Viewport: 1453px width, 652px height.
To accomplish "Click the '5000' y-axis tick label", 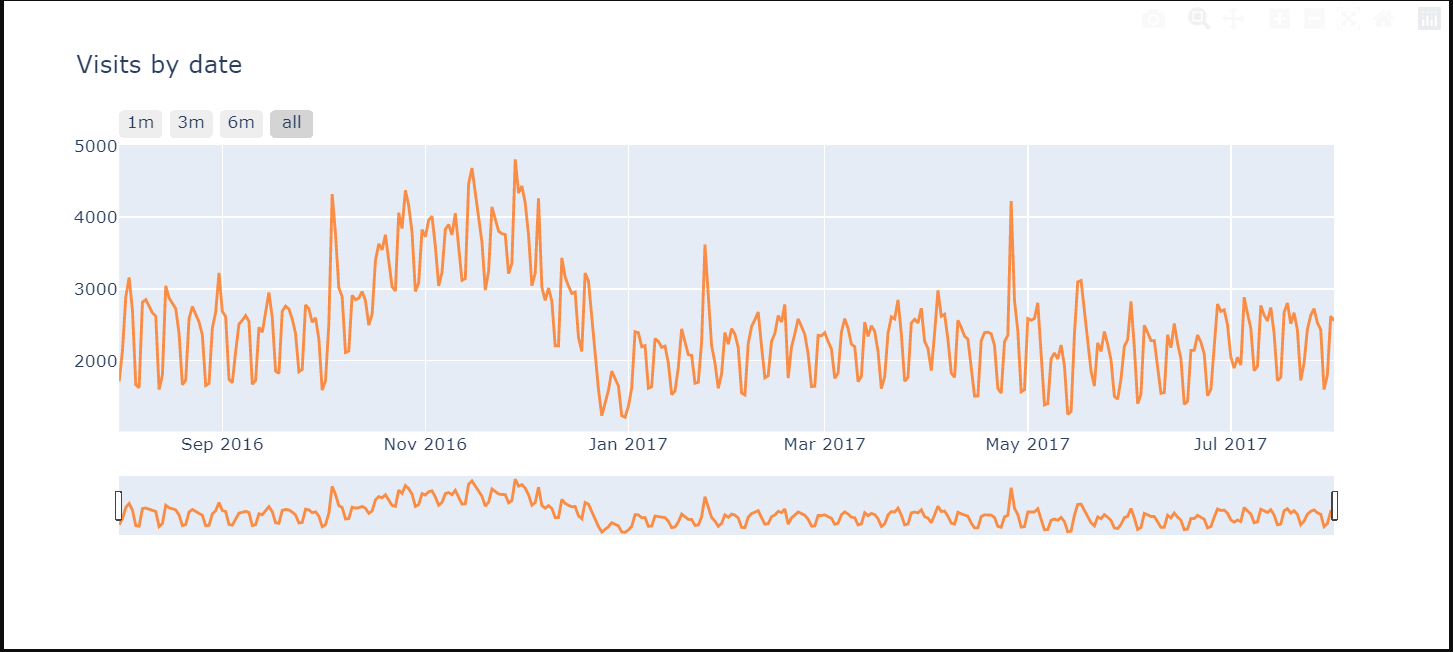I will coord(96,146).
